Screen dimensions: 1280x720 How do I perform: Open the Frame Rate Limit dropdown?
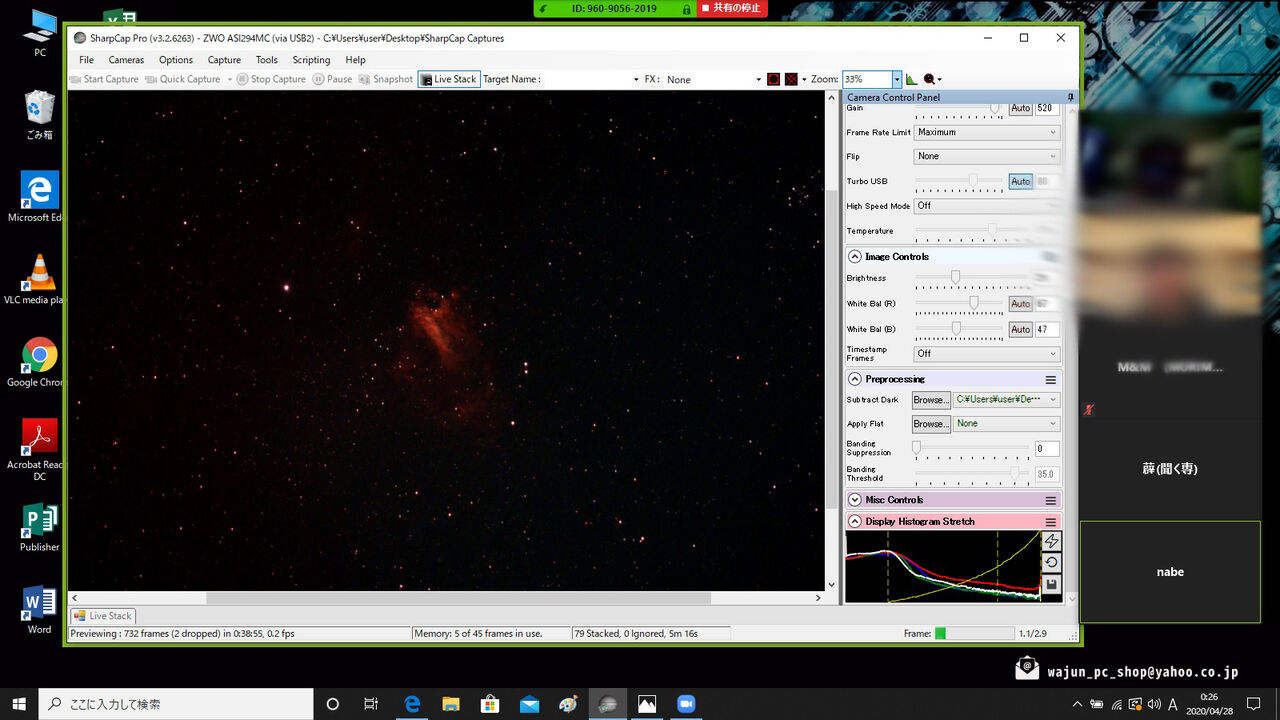[987, 132]
